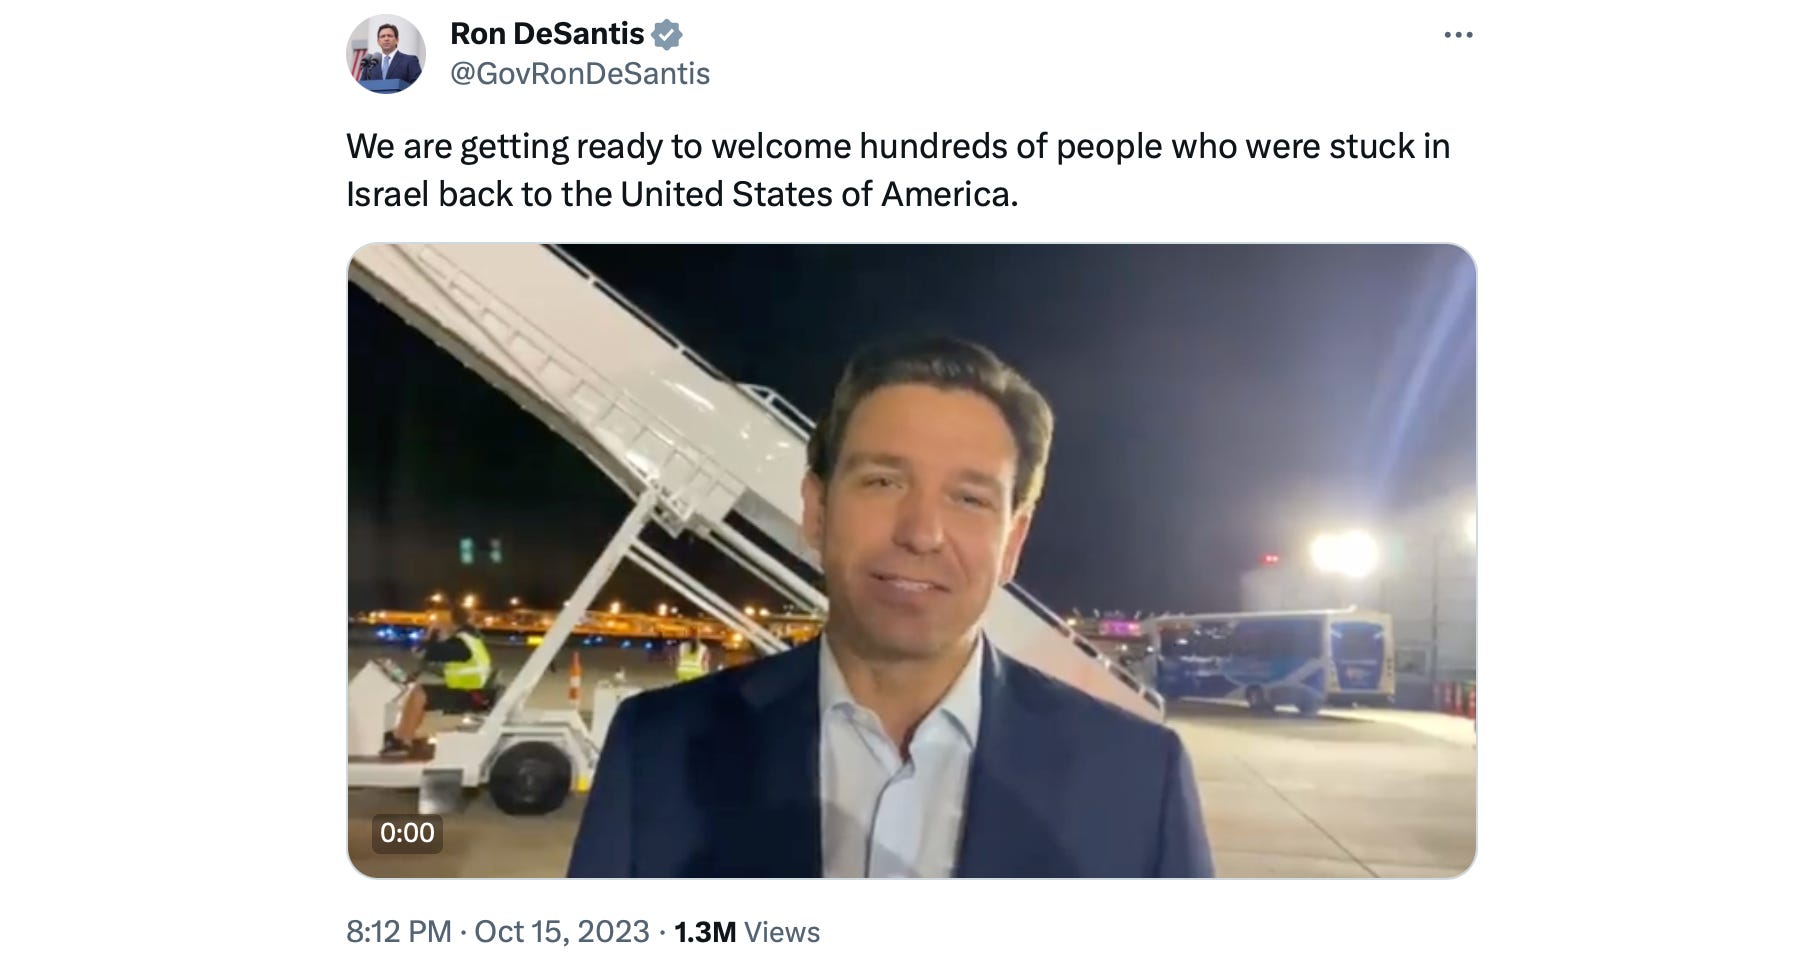Click the blue verified badge icon
1820x954 pixels.
pos(667,35)
